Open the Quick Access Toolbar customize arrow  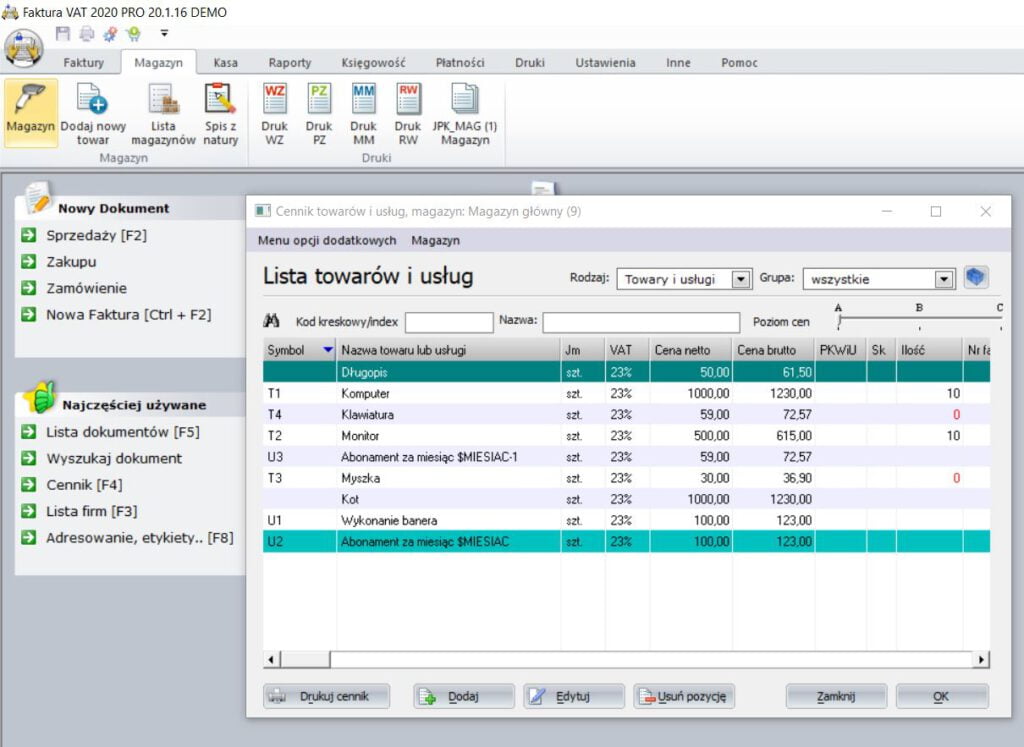[164, 33]
